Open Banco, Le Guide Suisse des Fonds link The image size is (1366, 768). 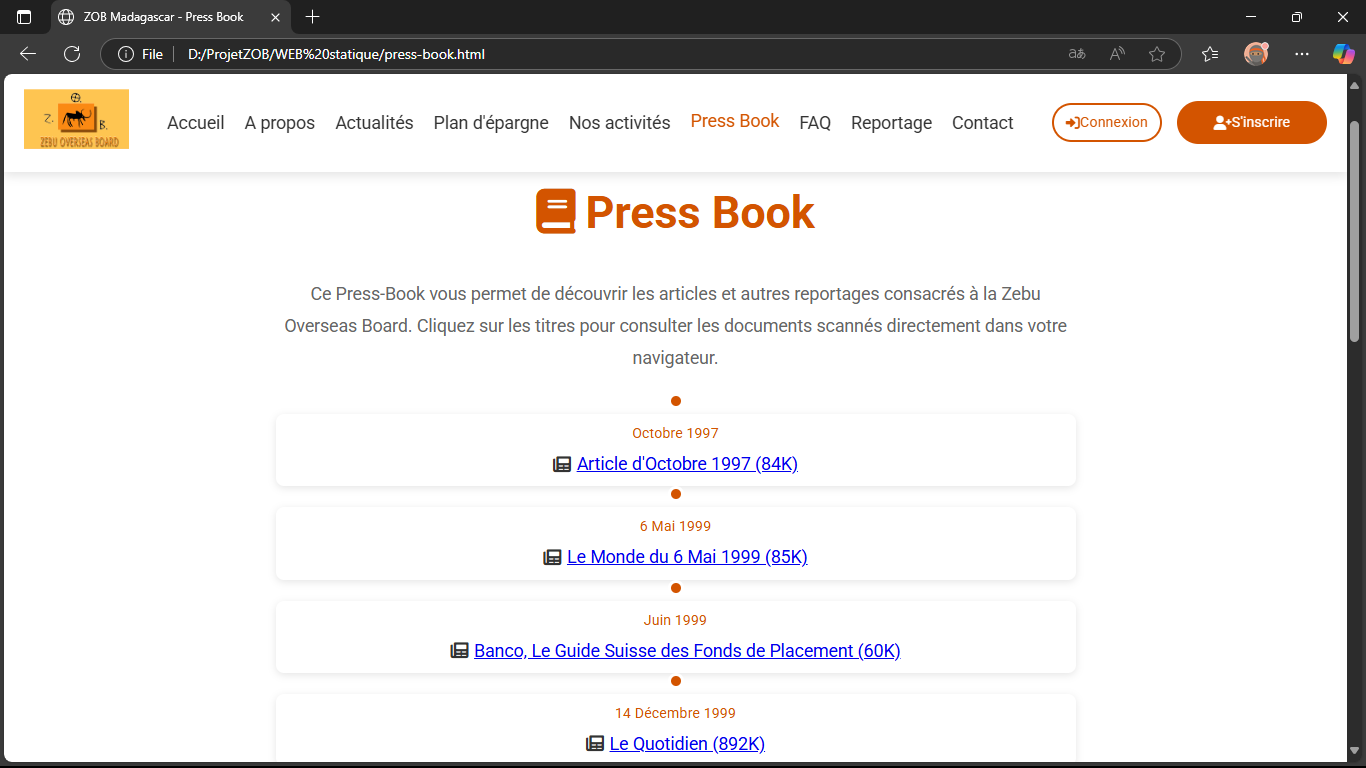coord(687,651)
